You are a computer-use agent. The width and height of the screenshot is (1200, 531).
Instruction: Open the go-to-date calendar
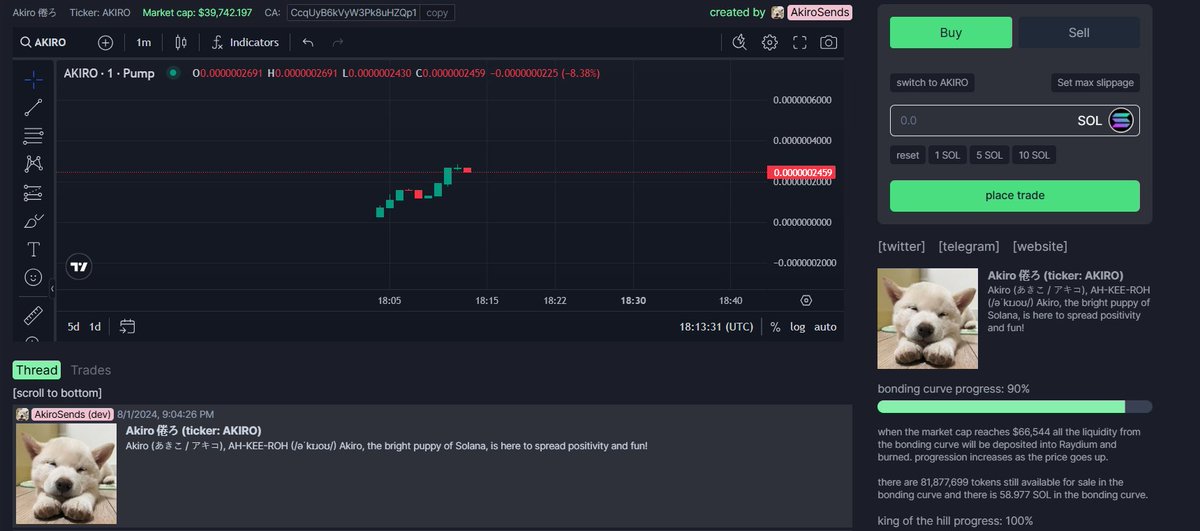127,327
